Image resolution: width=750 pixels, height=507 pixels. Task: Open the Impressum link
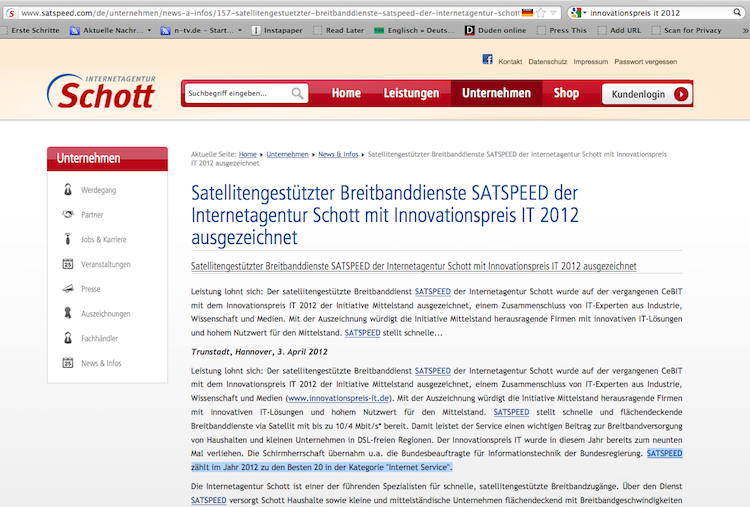click(591, 62)
